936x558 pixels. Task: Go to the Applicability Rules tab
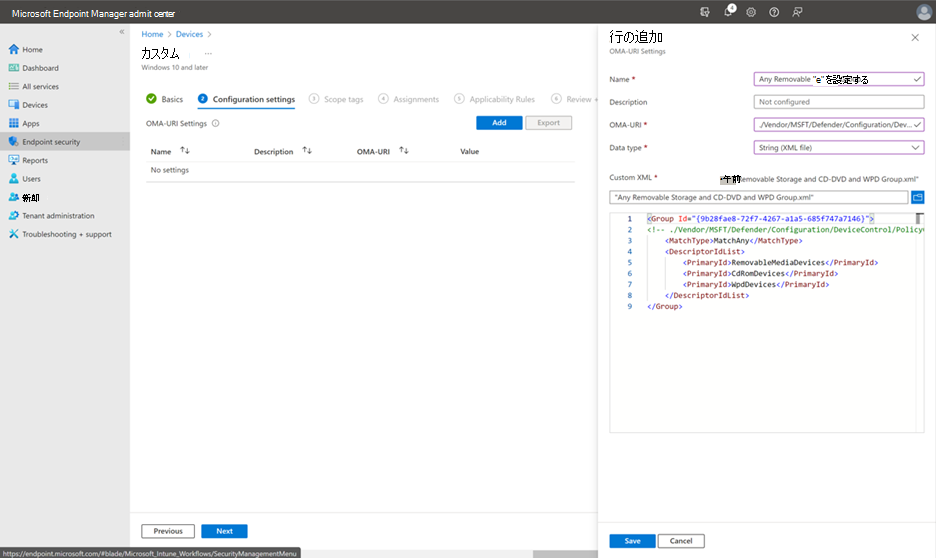click(x=494, y=99)
